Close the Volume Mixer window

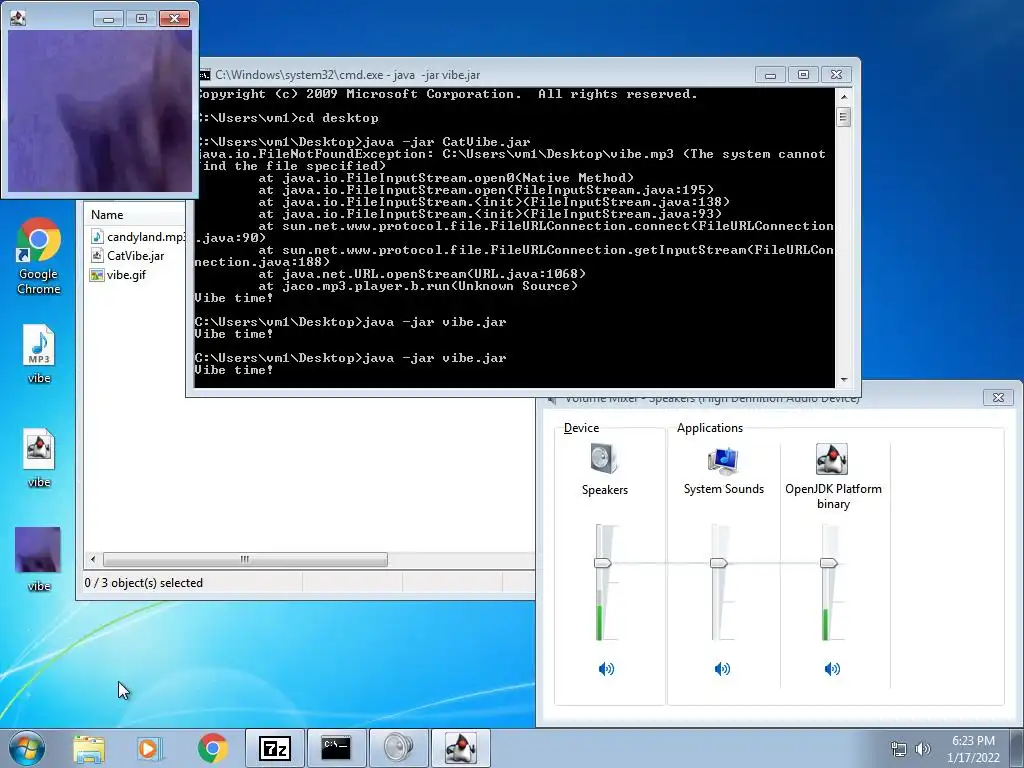998,397
